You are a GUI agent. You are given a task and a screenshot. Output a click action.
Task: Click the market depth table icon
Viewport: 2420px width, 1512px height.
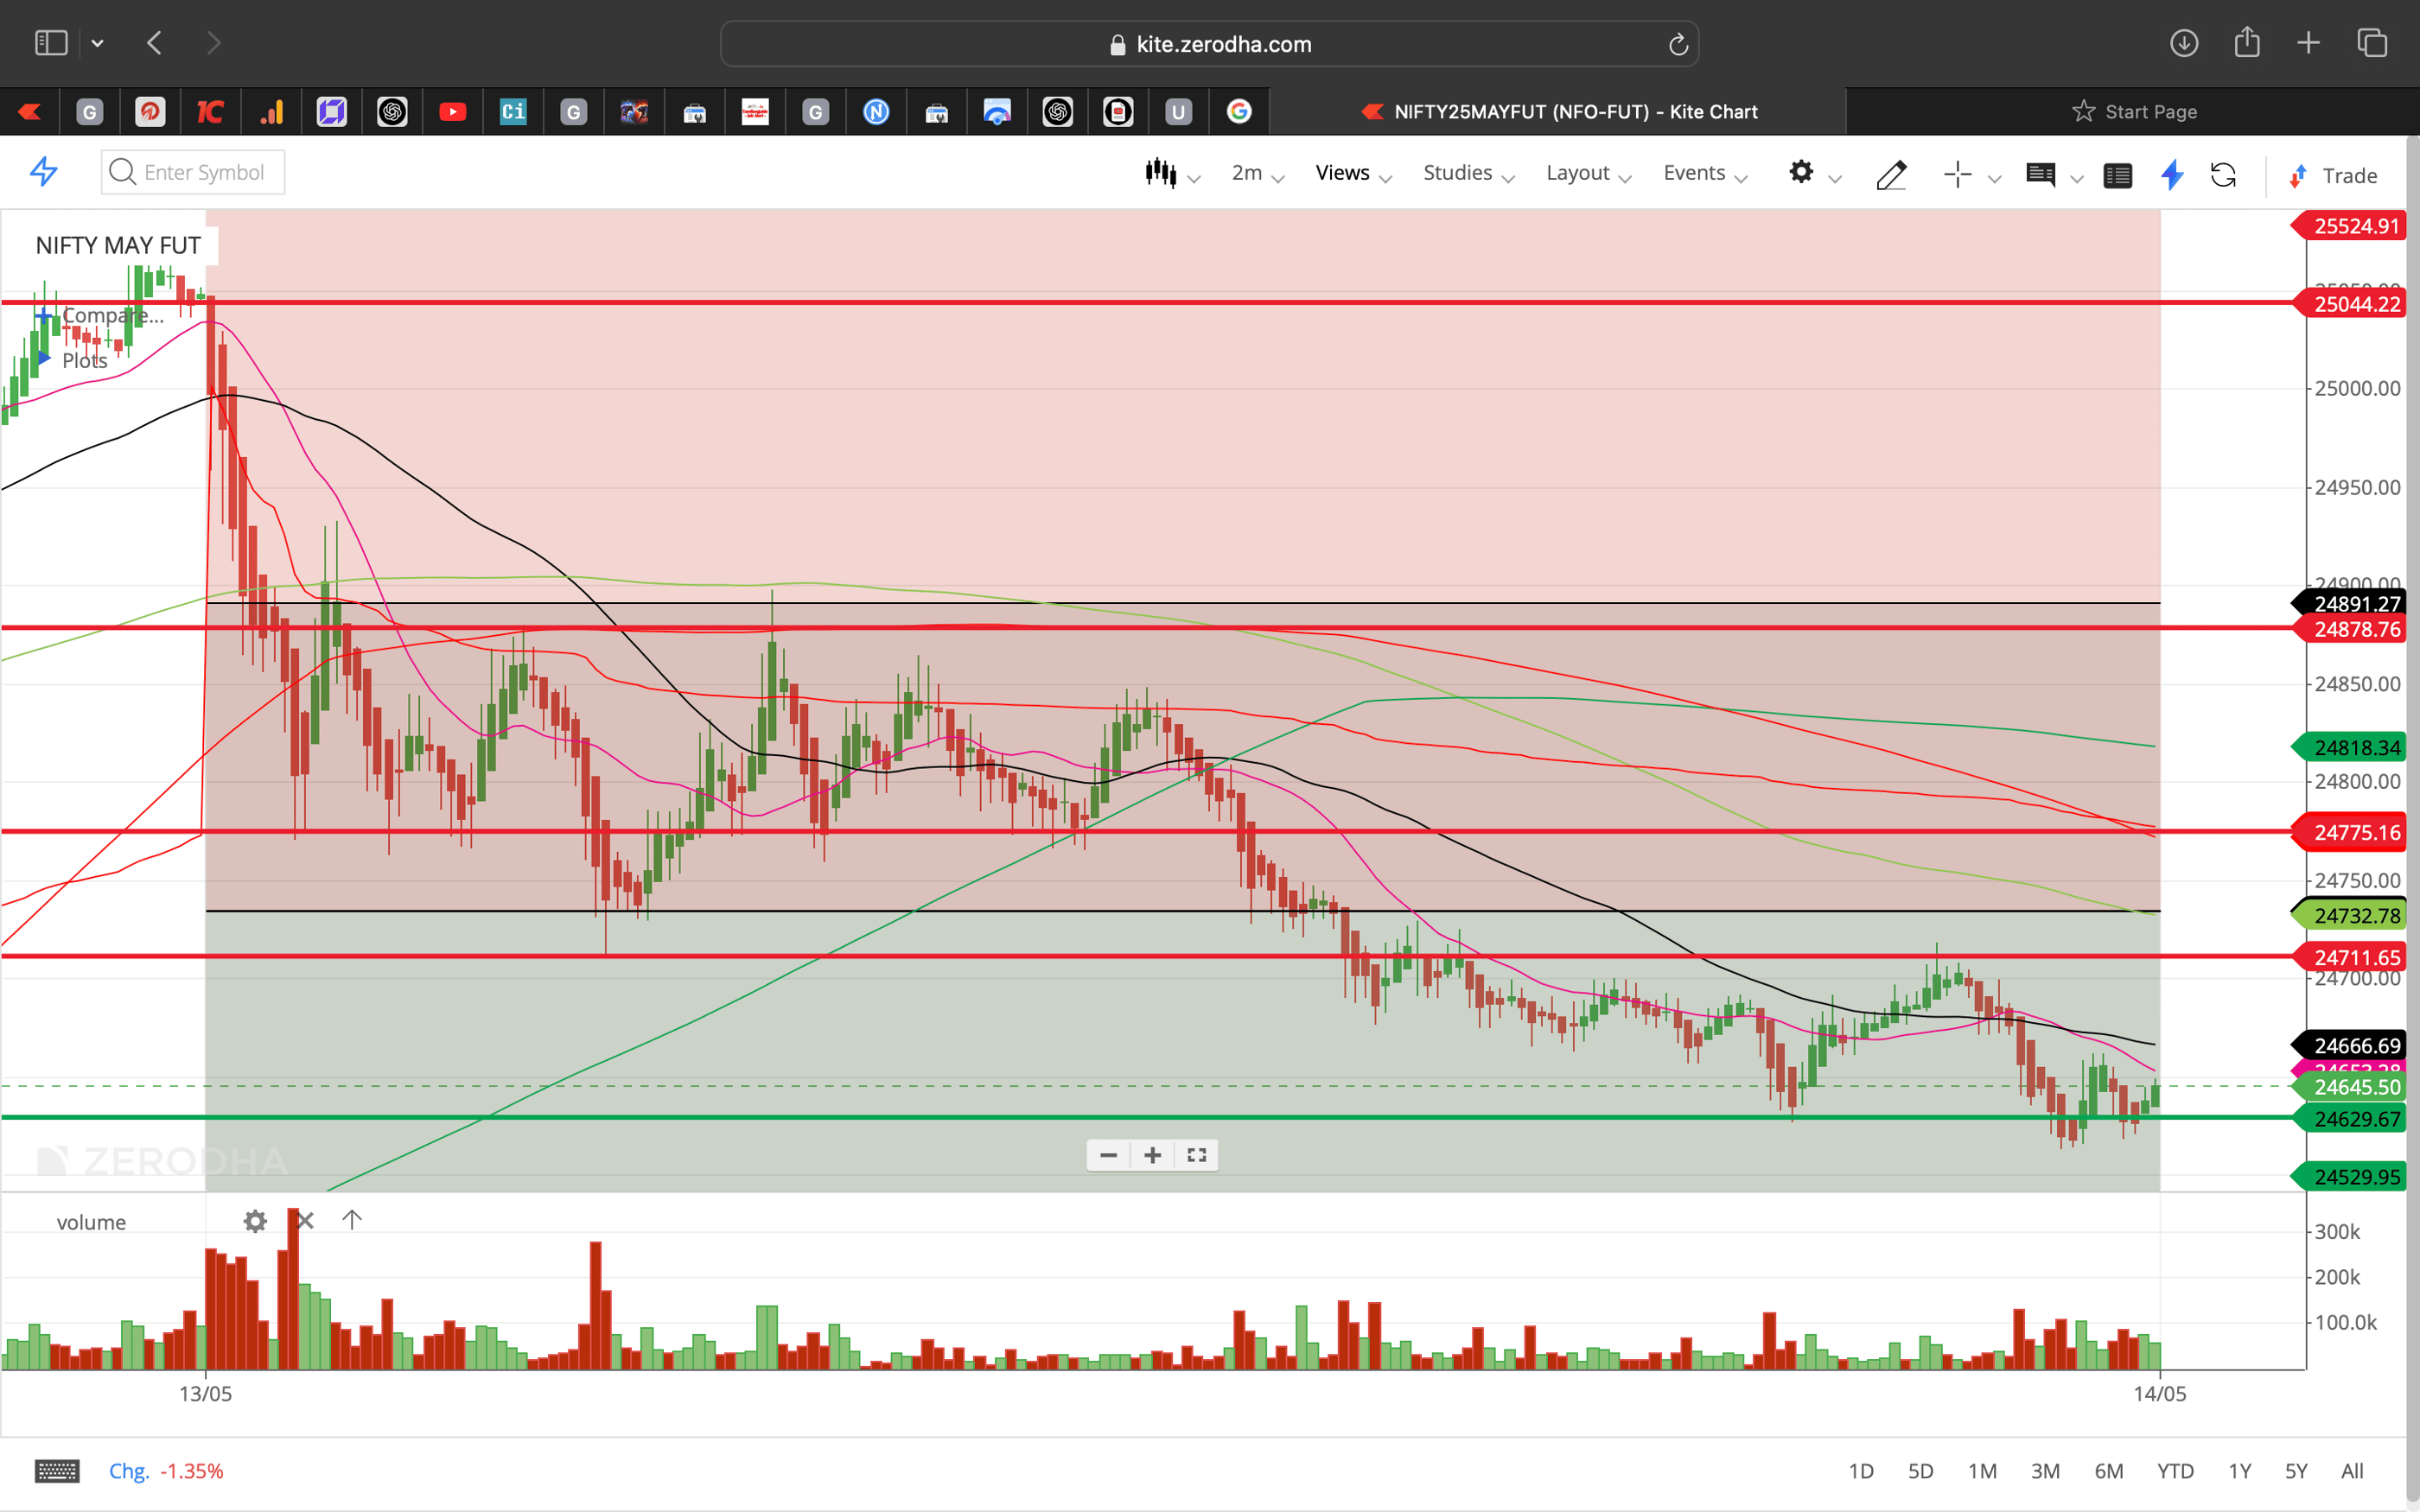2118,175
